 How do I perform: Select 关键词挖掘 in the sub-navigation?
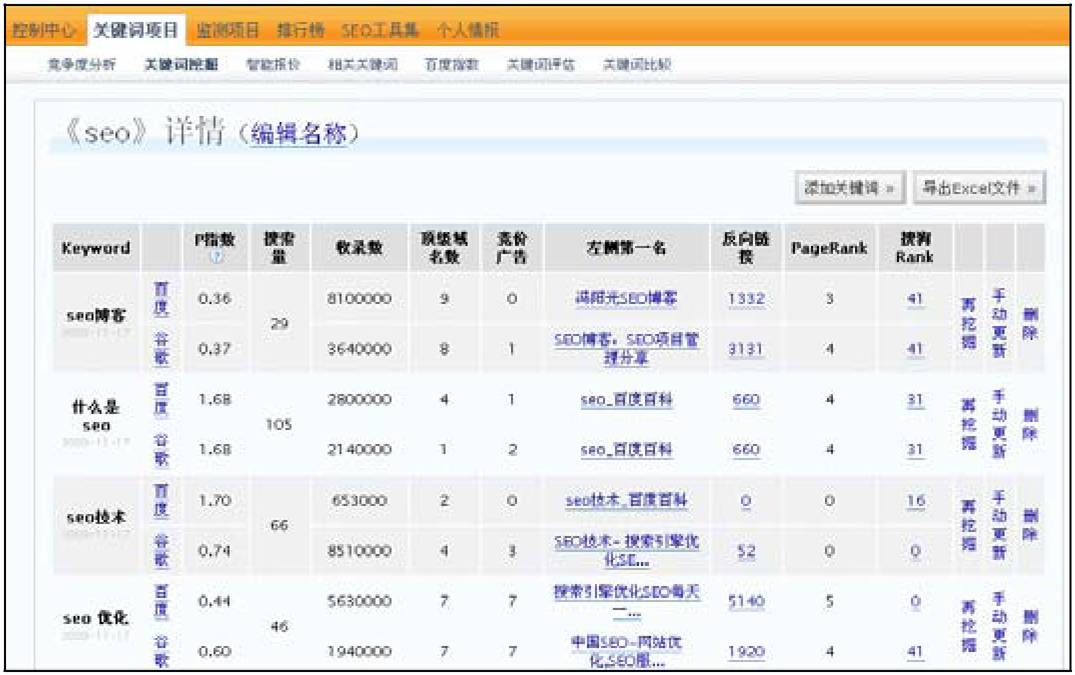(181, 64)
